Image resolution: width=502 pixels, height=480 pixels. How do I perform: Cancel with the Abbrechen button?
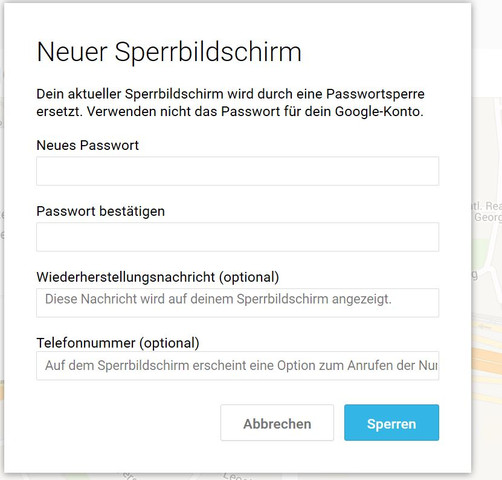(277, 423)
